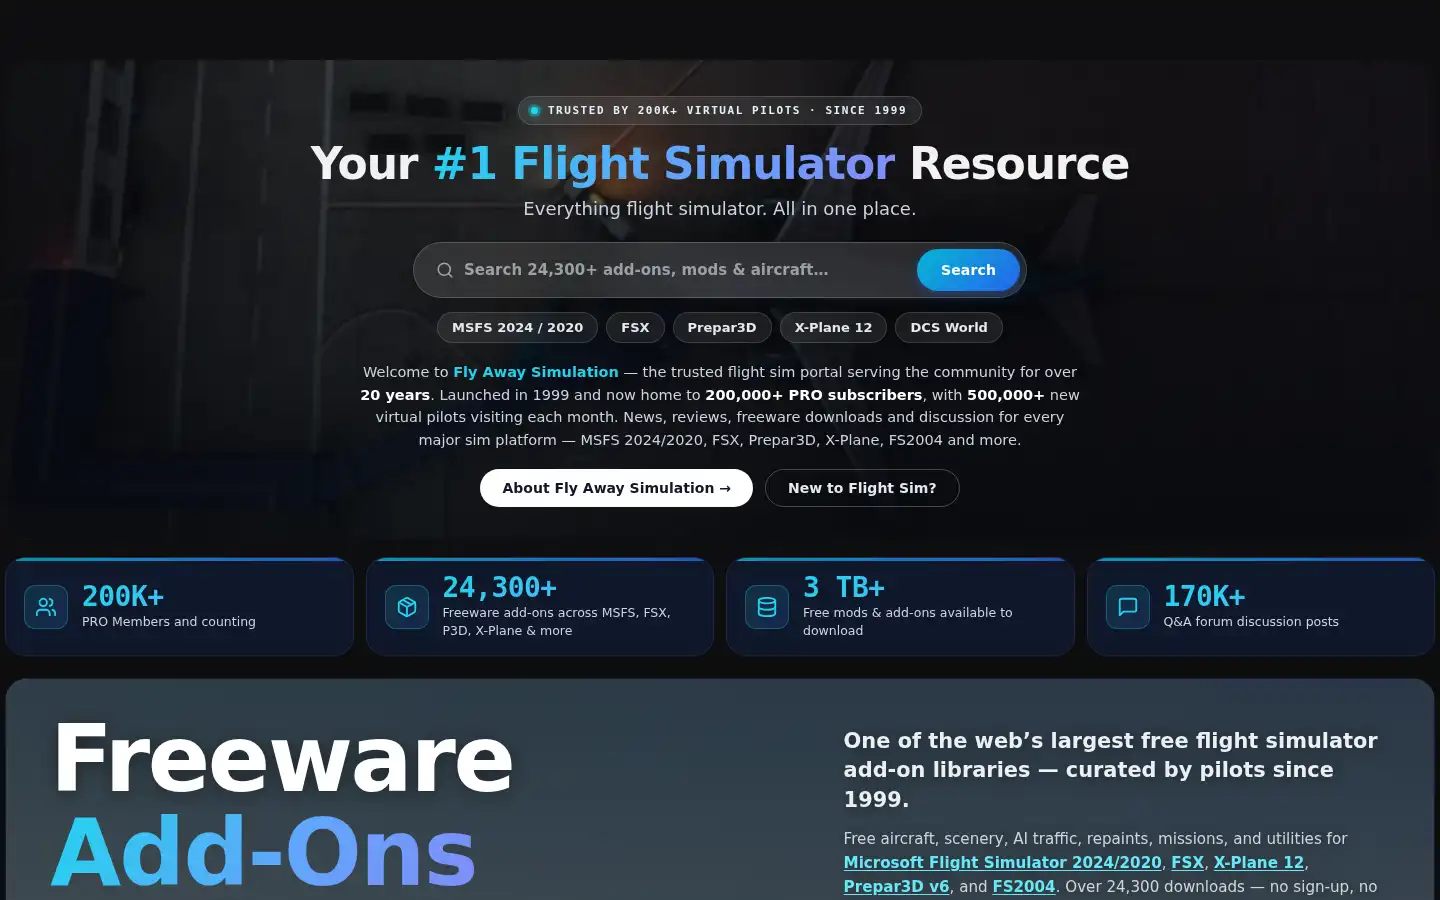1440x900 pixels.
Task: Open the FS2004 link
Action: (x=1024, y=886)
